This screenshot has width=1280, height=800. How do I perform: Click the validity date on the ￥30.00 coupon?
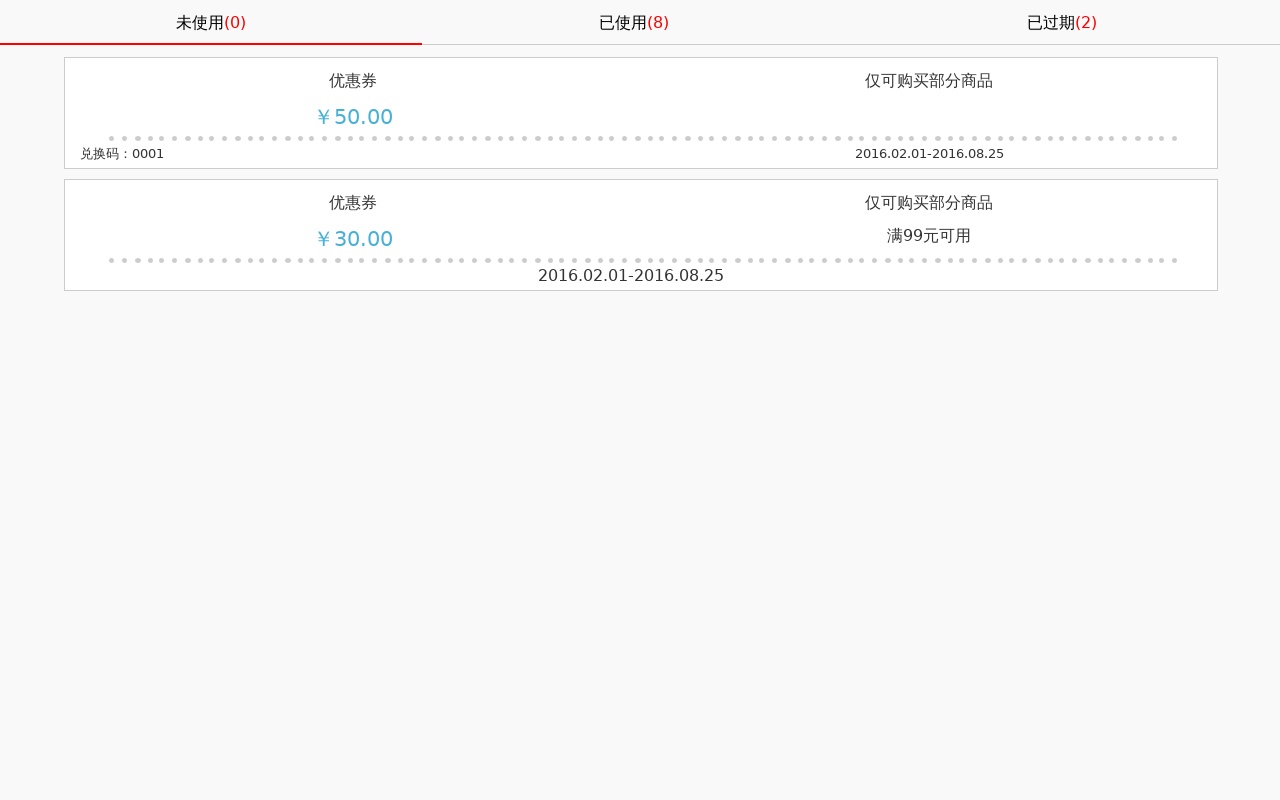[x=631, y=275]
